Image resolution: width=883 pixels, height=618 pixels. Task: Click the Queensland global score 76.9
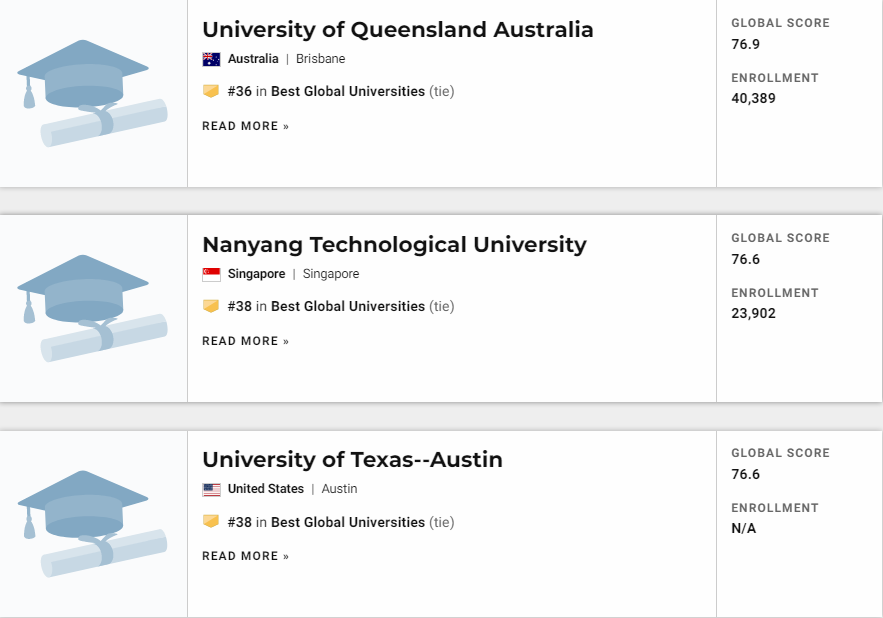[x=746, y=45]
